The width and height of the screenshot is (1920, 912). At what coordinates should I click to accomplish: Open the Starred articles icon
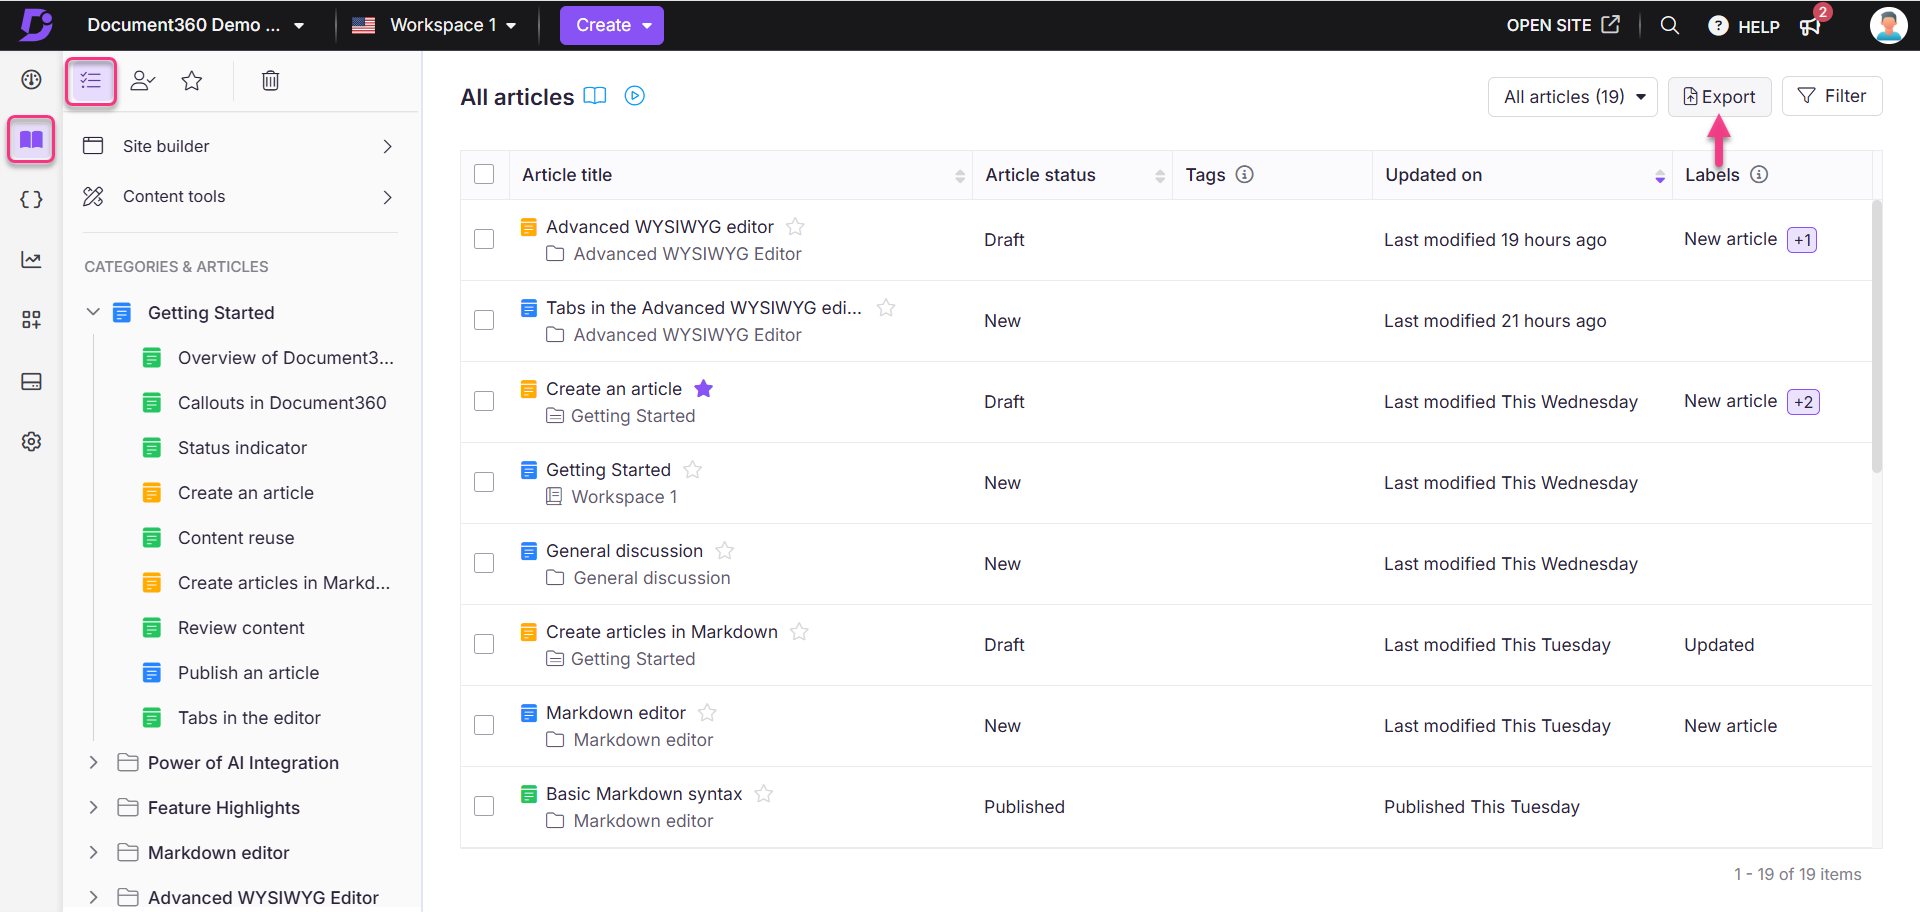(x=192, y=81)
